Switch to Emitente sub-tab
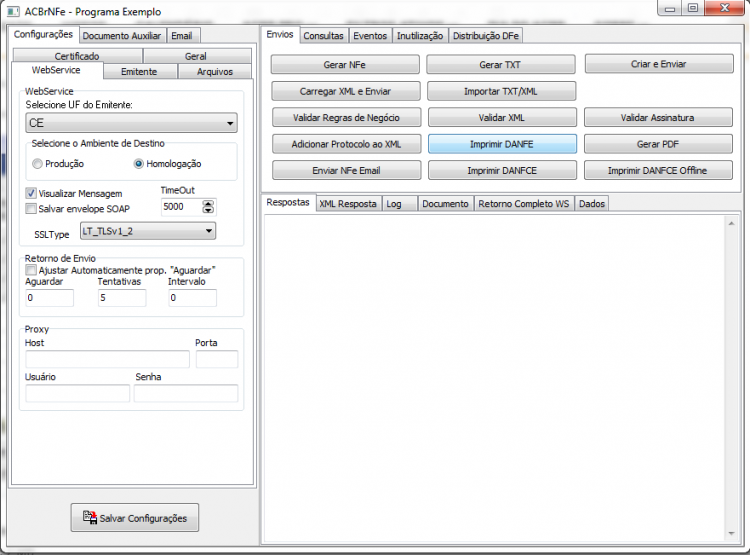 click(139, 72)
